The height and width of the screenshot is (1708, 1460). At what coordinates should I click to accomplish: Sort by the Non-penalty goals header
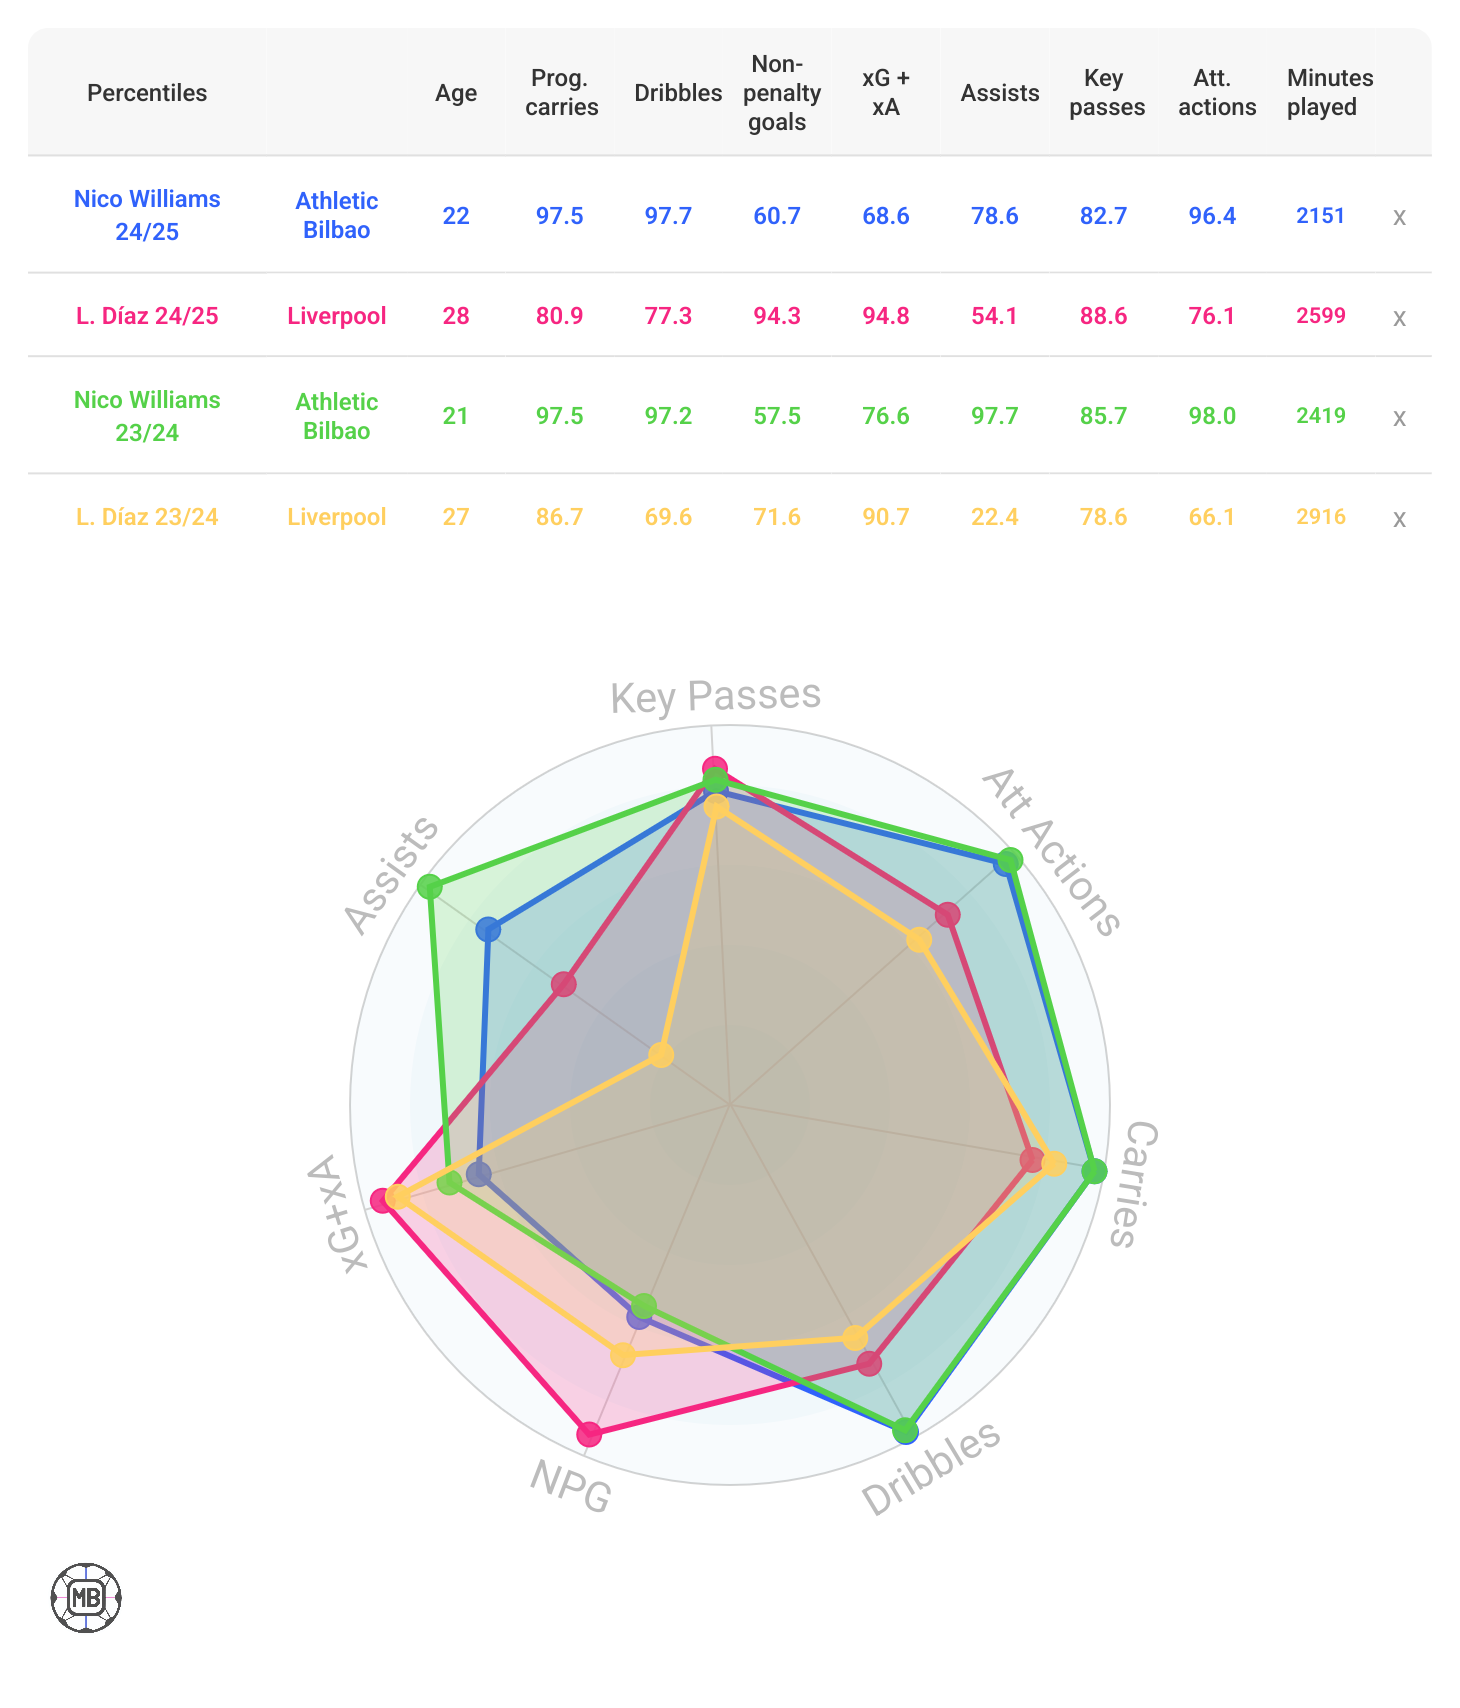tap(781, 93)
